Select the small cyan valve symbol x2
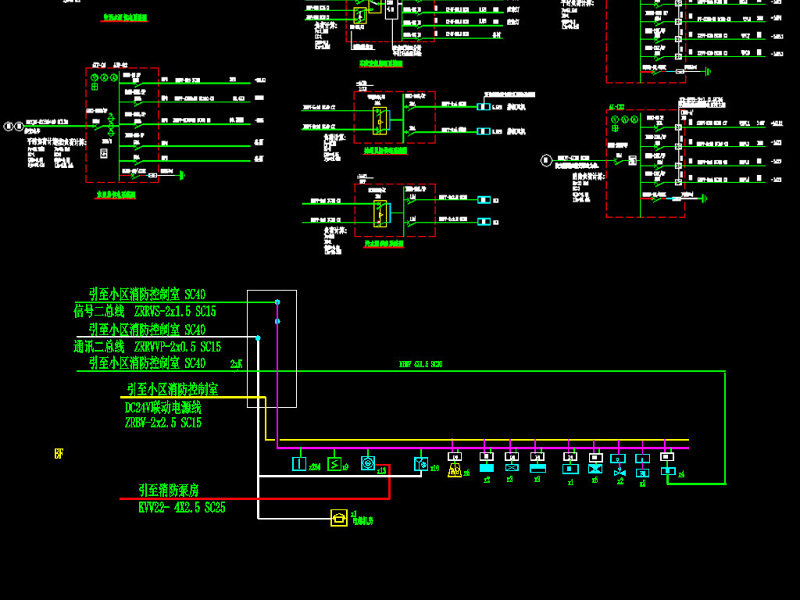 tap(620, 473)
